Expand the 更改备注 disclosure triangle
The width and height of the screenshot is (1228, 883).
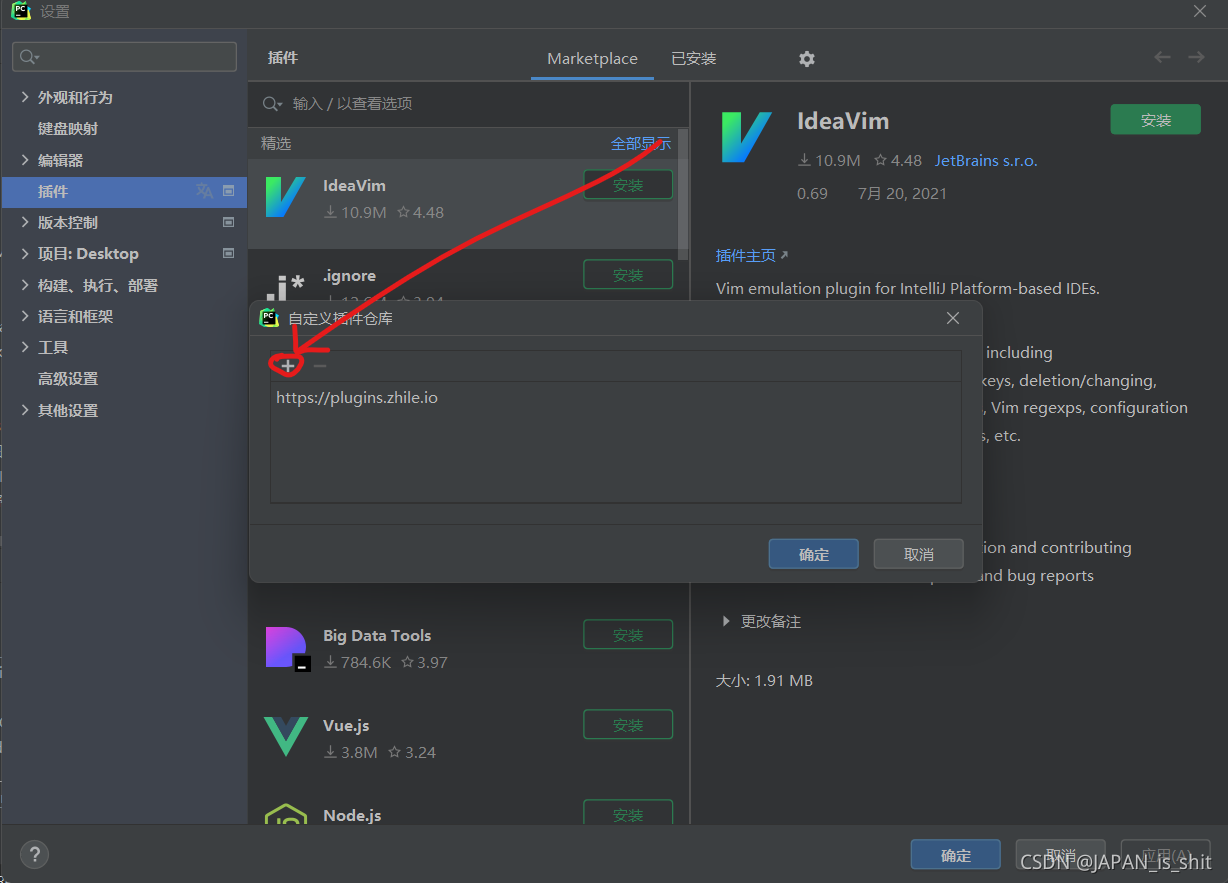click(726, 621)
